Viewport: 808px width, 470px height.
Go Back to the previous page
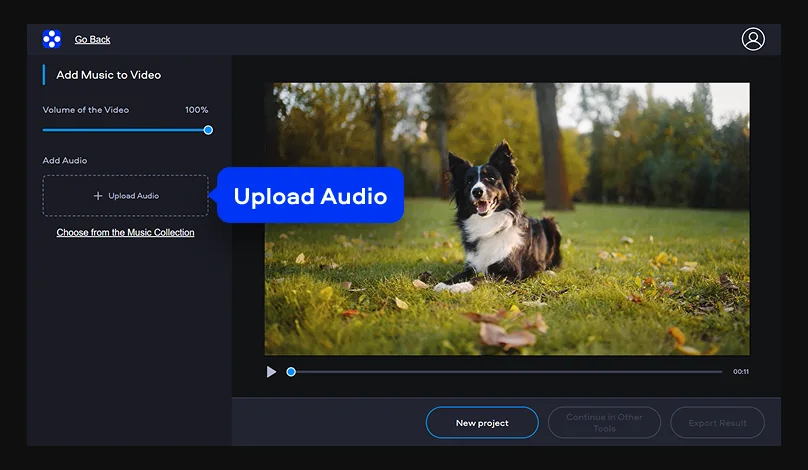coord(92,39)
